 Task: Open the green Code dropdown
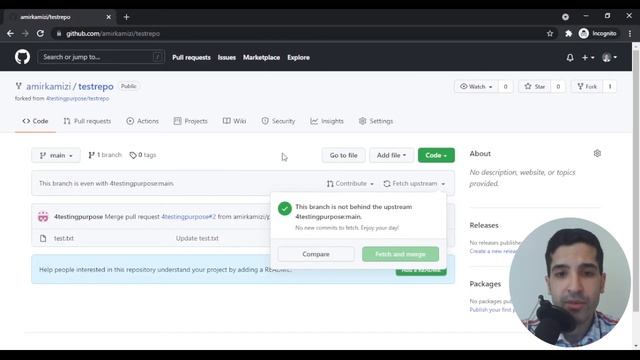click(436, 156)
